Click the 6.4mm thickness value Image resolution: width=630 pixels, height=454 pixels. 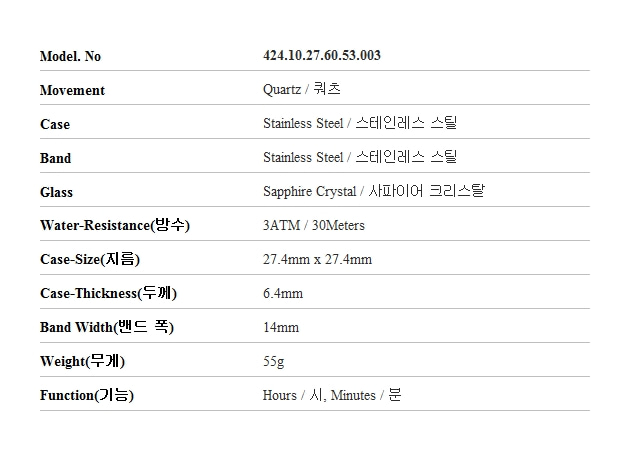click(283, 294)
